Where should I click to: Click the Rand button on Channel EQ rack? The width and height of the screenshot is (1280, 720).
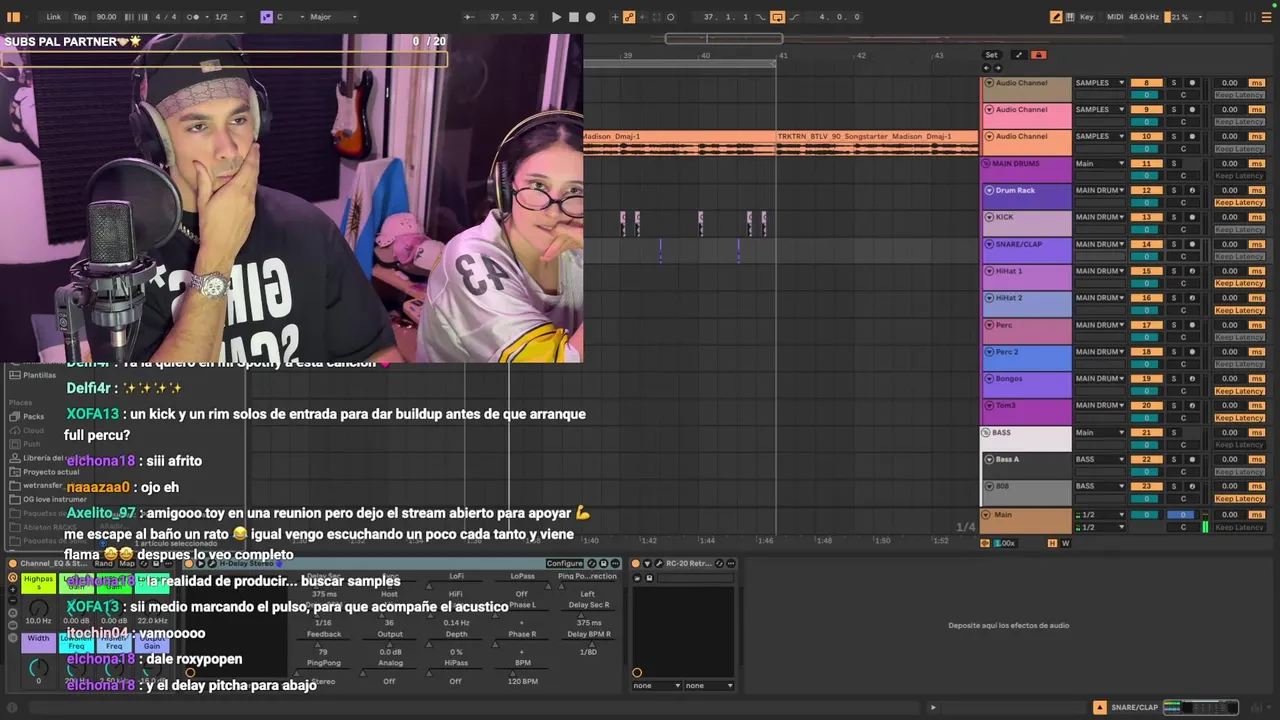pyautogui.click(x=103, y=563)
